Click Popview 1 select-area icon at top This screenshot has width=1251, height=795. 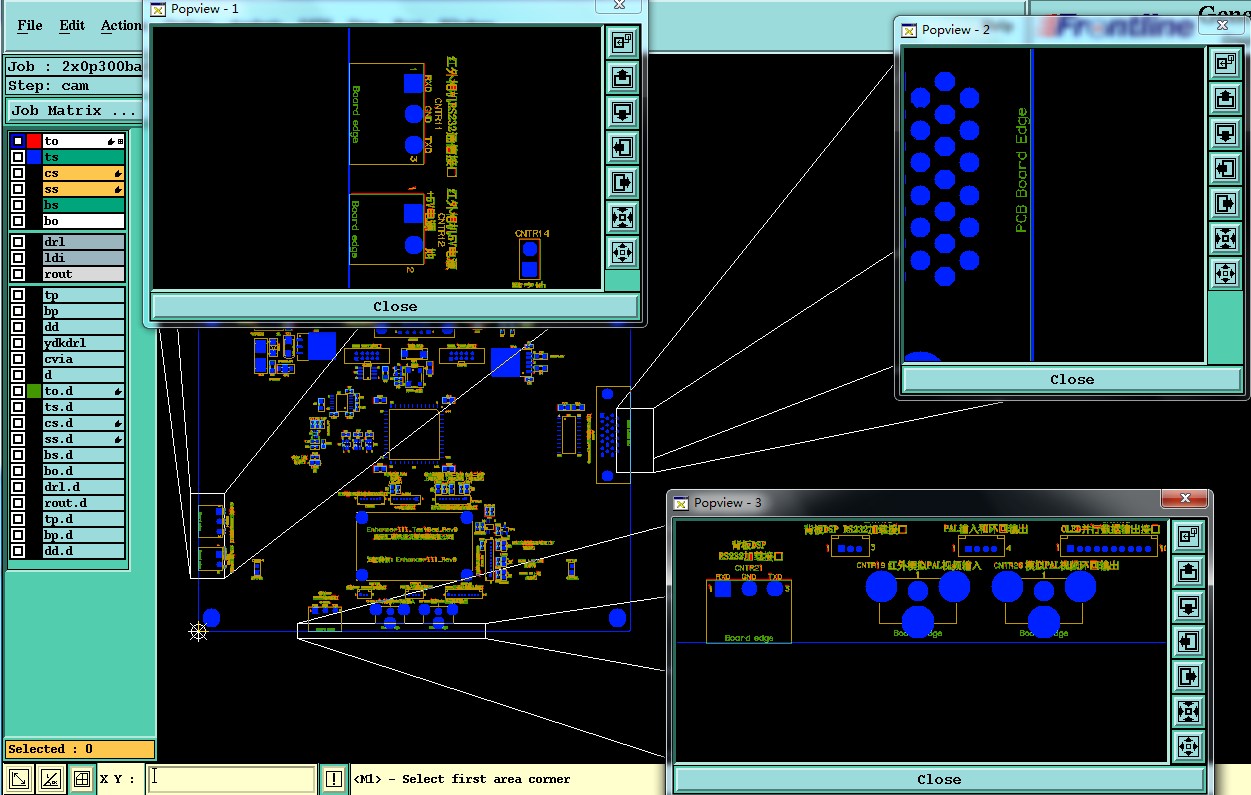(x=622, y=42)
